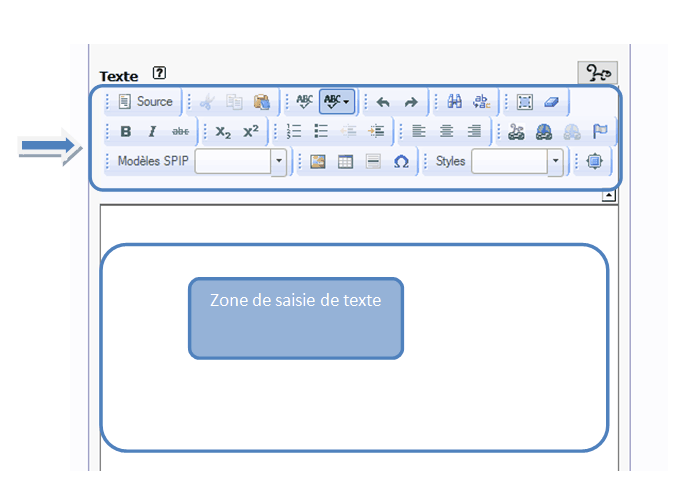
Task: Toggle italic formatting
Action: (x=152, y=131)
